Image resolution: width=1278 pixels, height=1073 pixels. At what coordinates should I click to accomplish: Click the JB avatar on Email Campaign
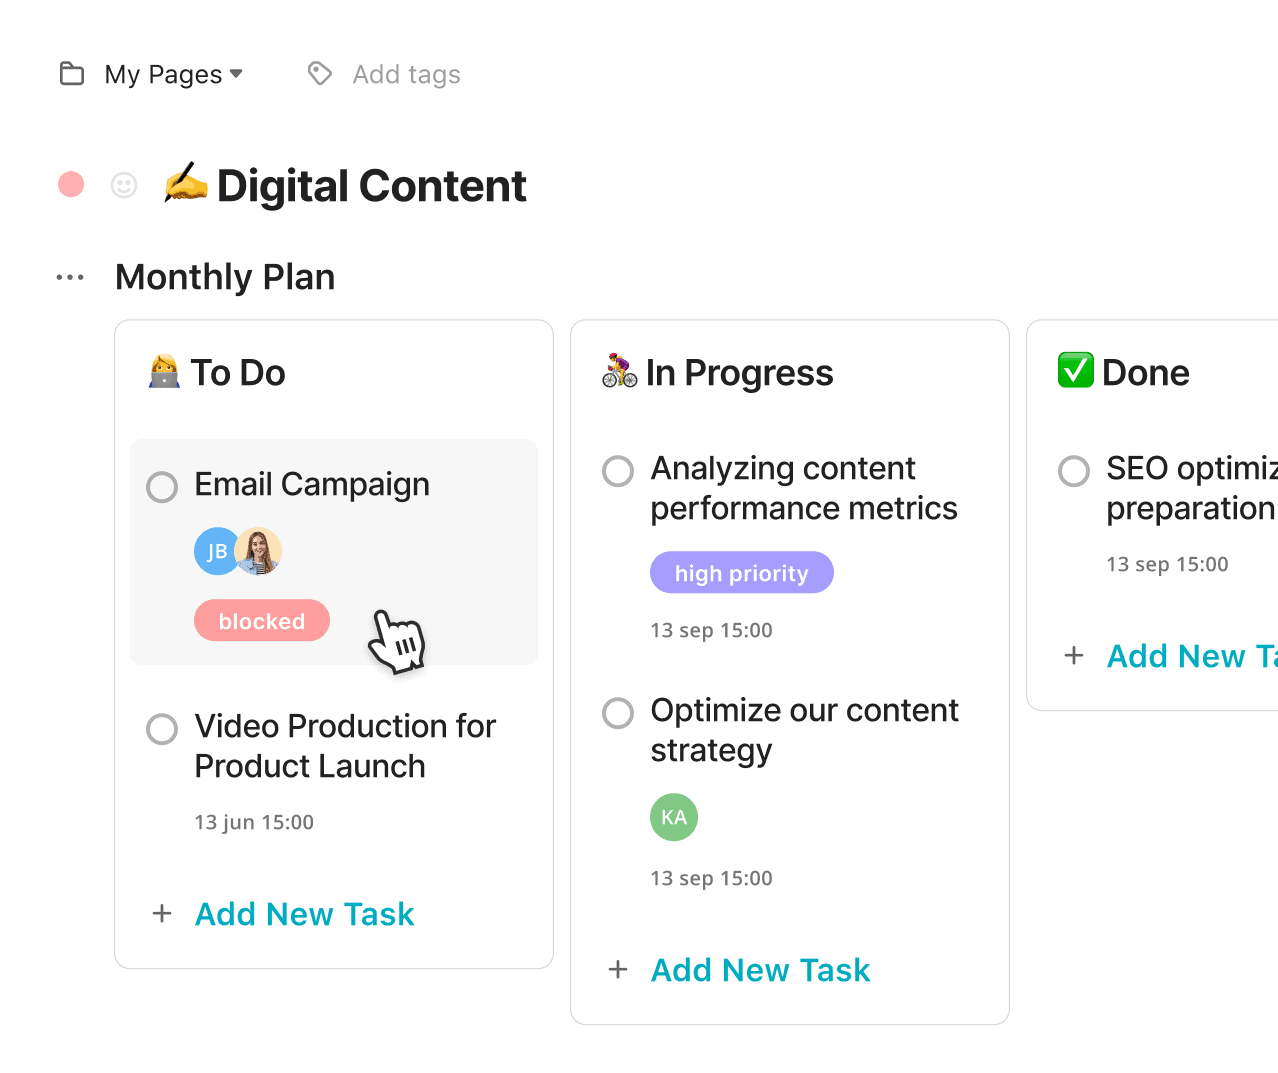coord(216,551)
